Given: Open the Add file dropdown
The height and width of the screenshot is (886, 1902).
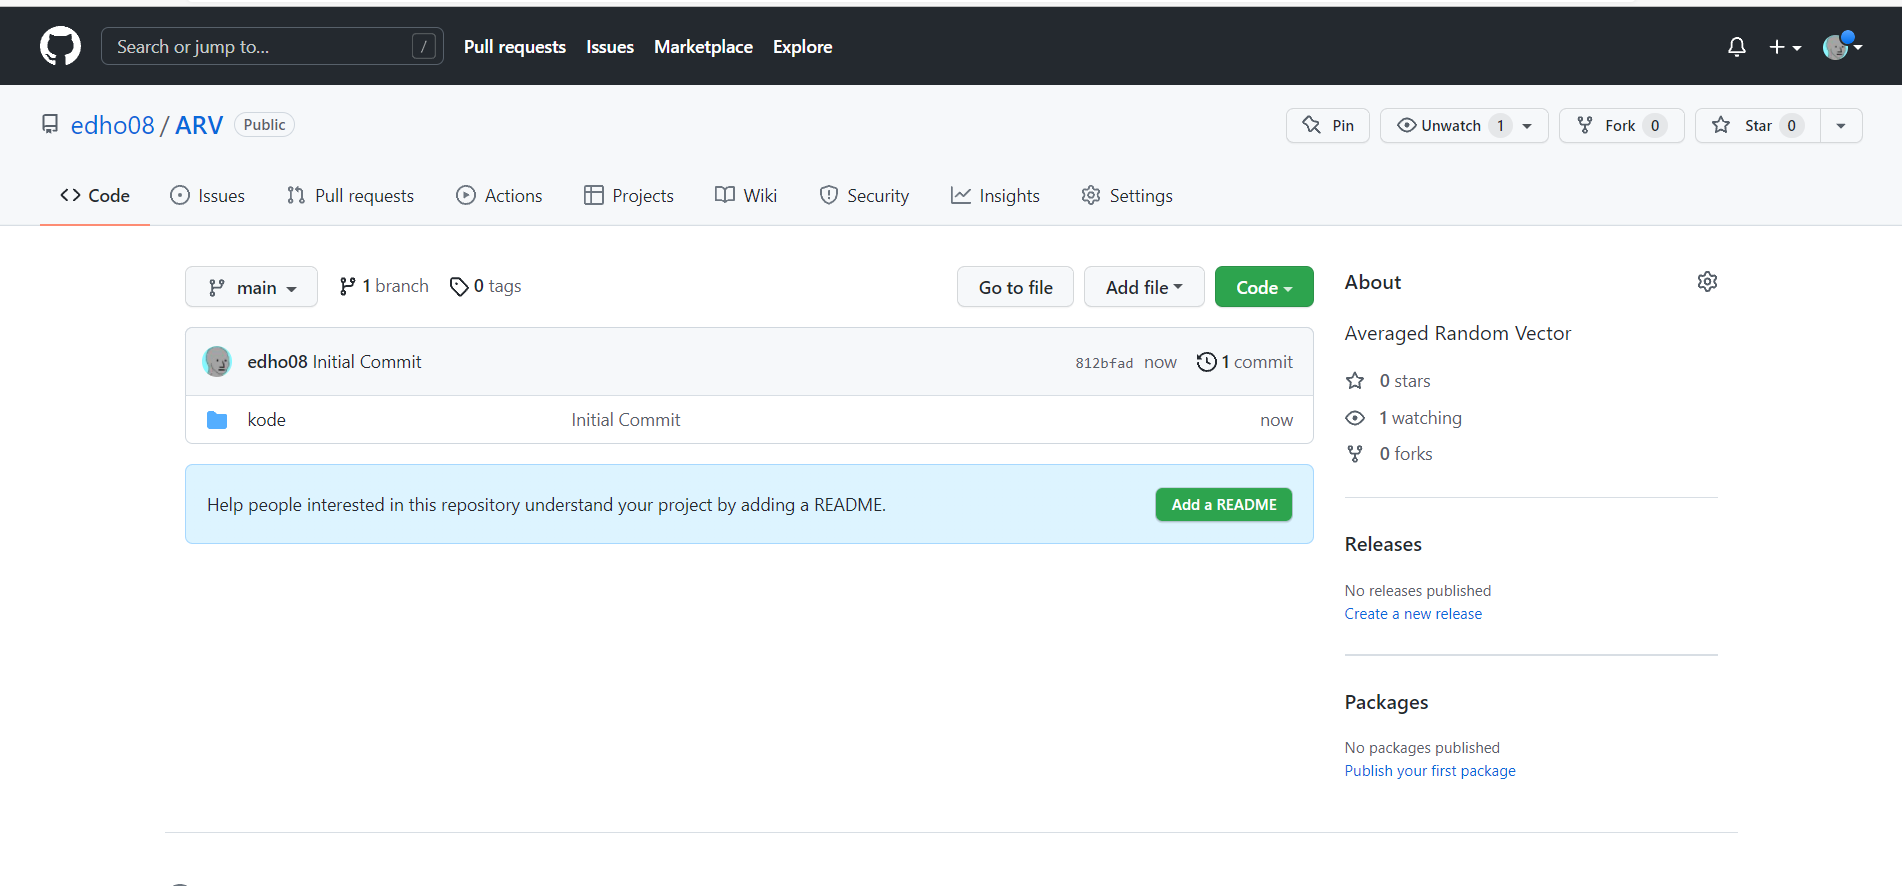Looking at the screenshot, I should point(1143,288).
